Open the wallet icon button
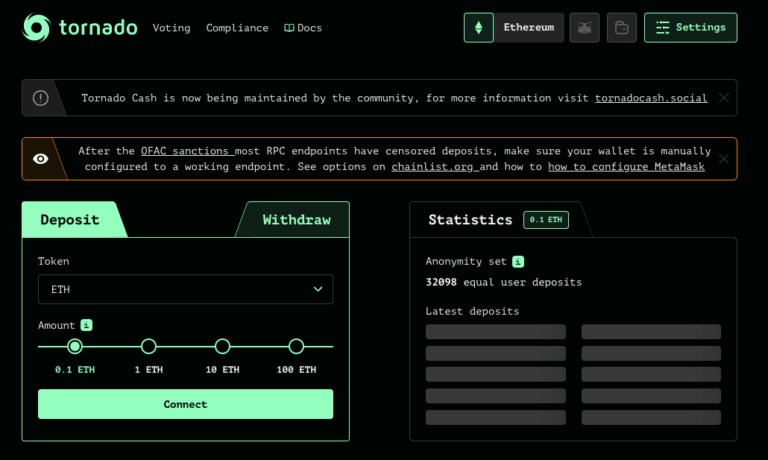768x460 pixels. coord(622,27)
